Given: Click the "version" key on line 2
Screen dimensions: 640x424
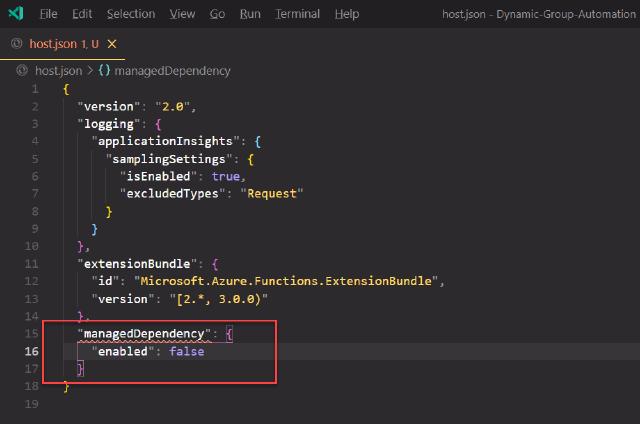Looking at the screenshot, I should click(109, 107).
